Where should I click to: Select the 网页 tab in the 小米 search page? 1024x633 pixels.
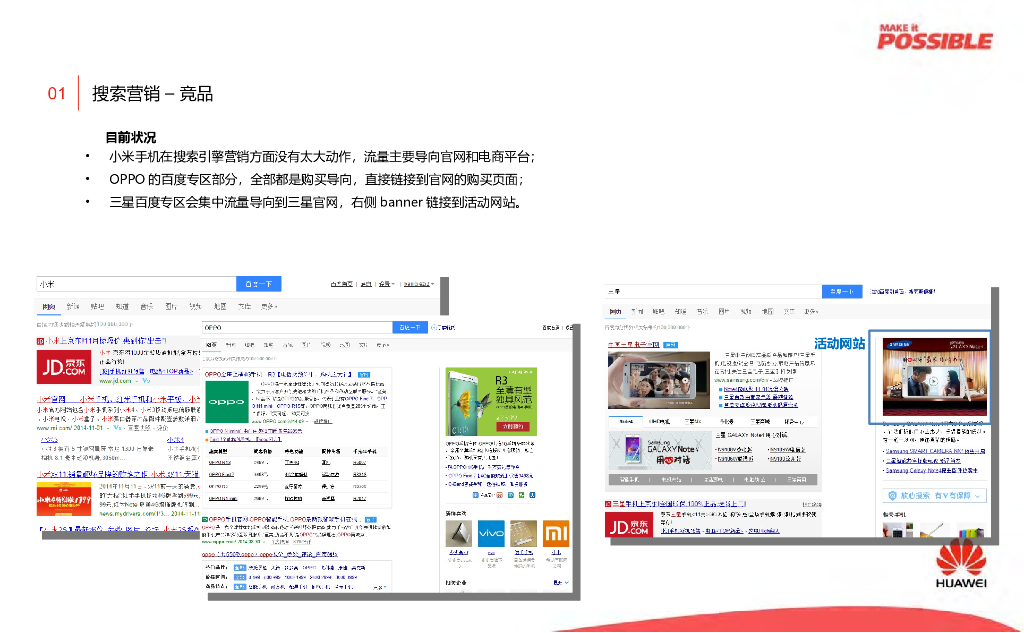pos(49,306)
